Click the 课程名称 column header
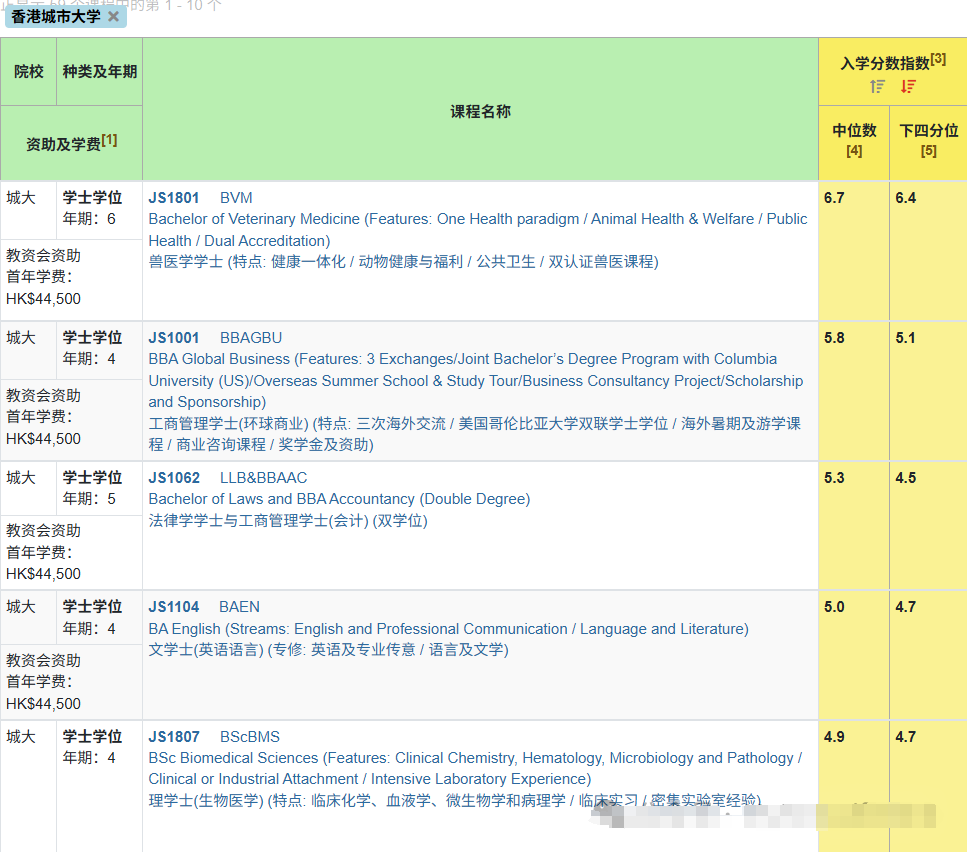The height and width of the screenshot is (852, 967). [480, 112]
